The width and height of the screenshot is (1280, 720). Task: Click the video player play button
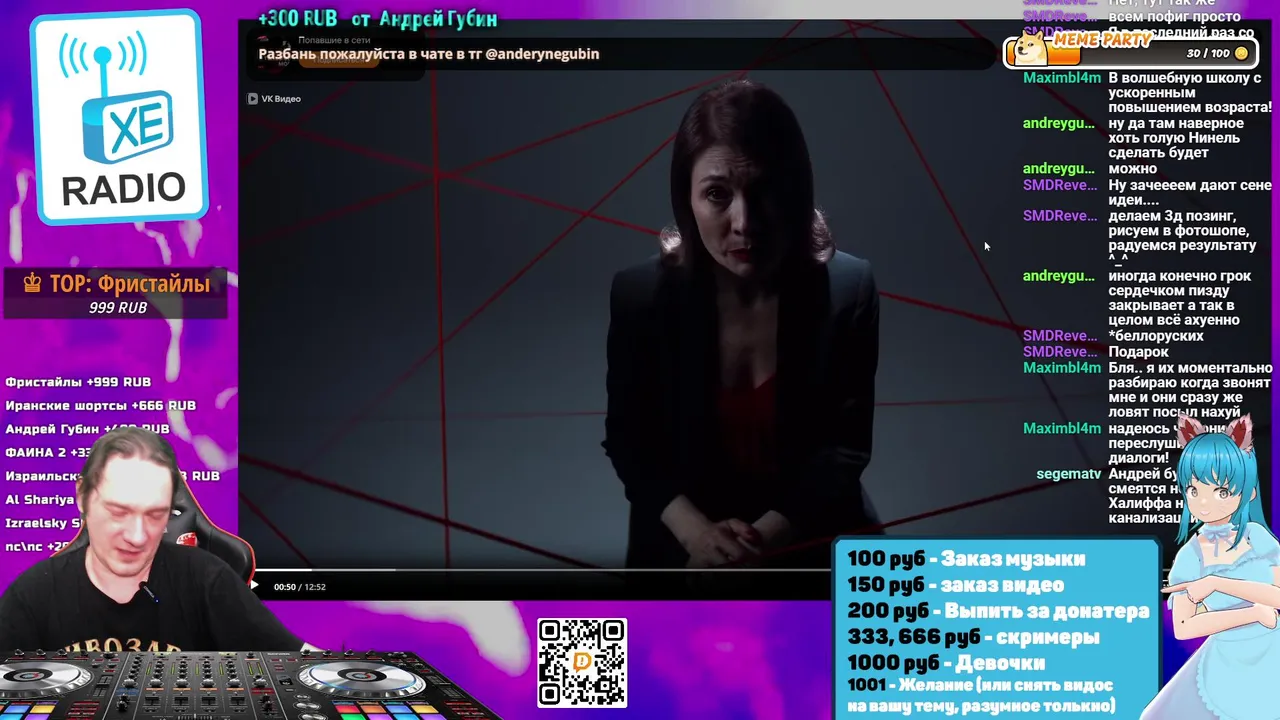pos(254,586)
